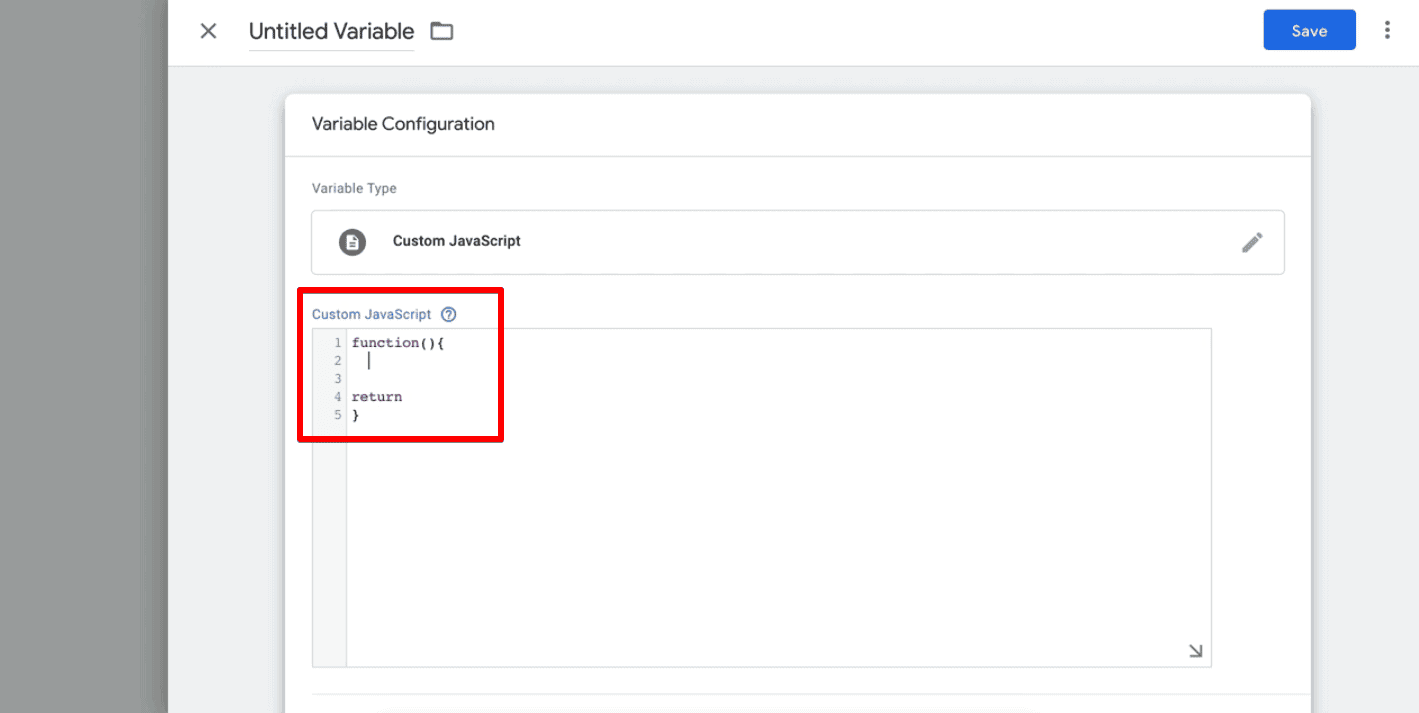Click the pencil icon to edit variable type
The image size is (1419, 713).
point(1252,242)
